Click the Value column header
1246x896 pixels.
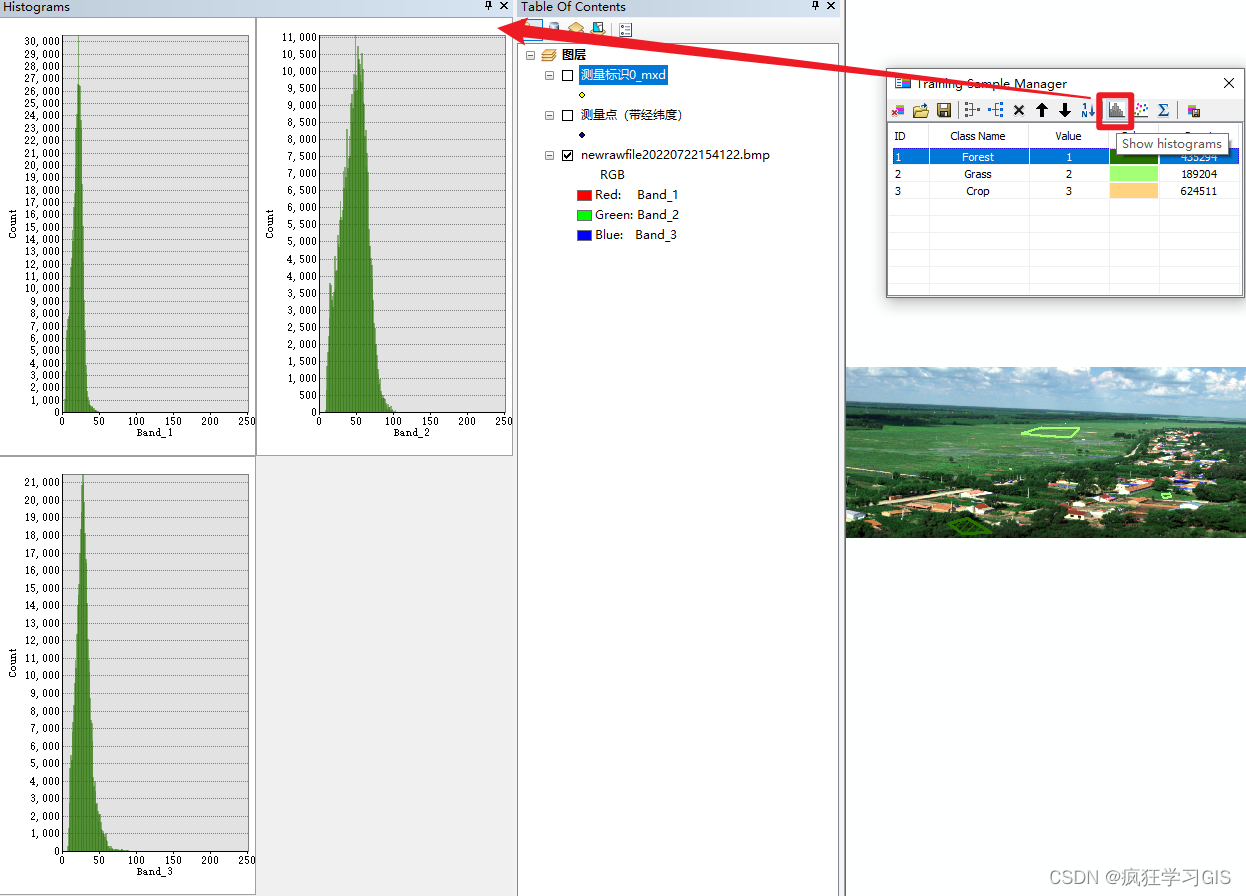tap(1068, 136)
